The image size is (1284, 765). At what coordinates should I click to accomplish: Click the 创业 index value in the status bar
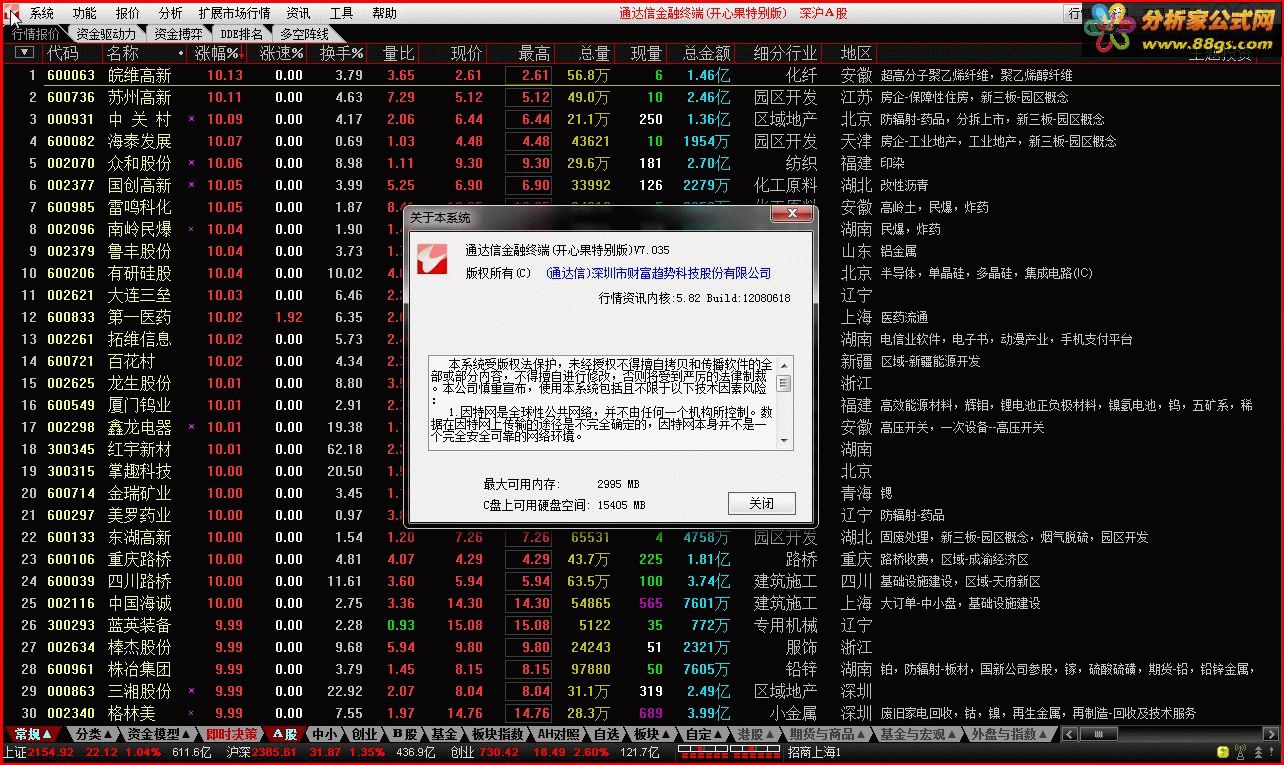(x=498, y=753)
